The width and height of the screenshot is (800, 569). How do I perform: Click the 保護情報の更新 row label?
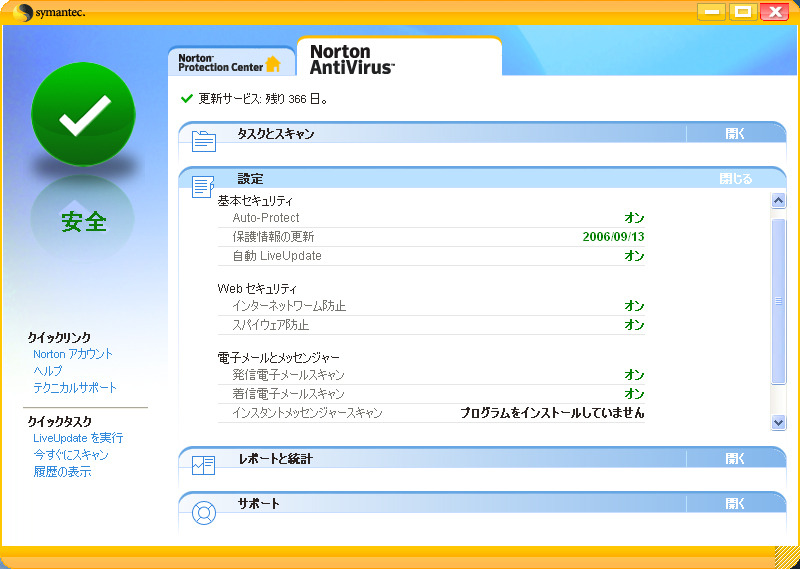[x=273, y=237]
